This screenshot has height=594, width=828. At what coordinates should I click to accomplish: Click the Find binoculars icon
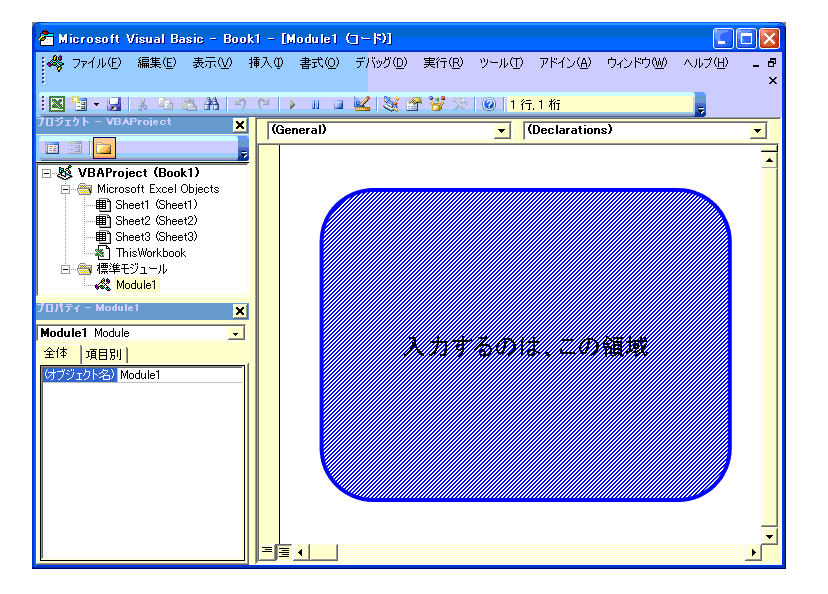point(211,104)
